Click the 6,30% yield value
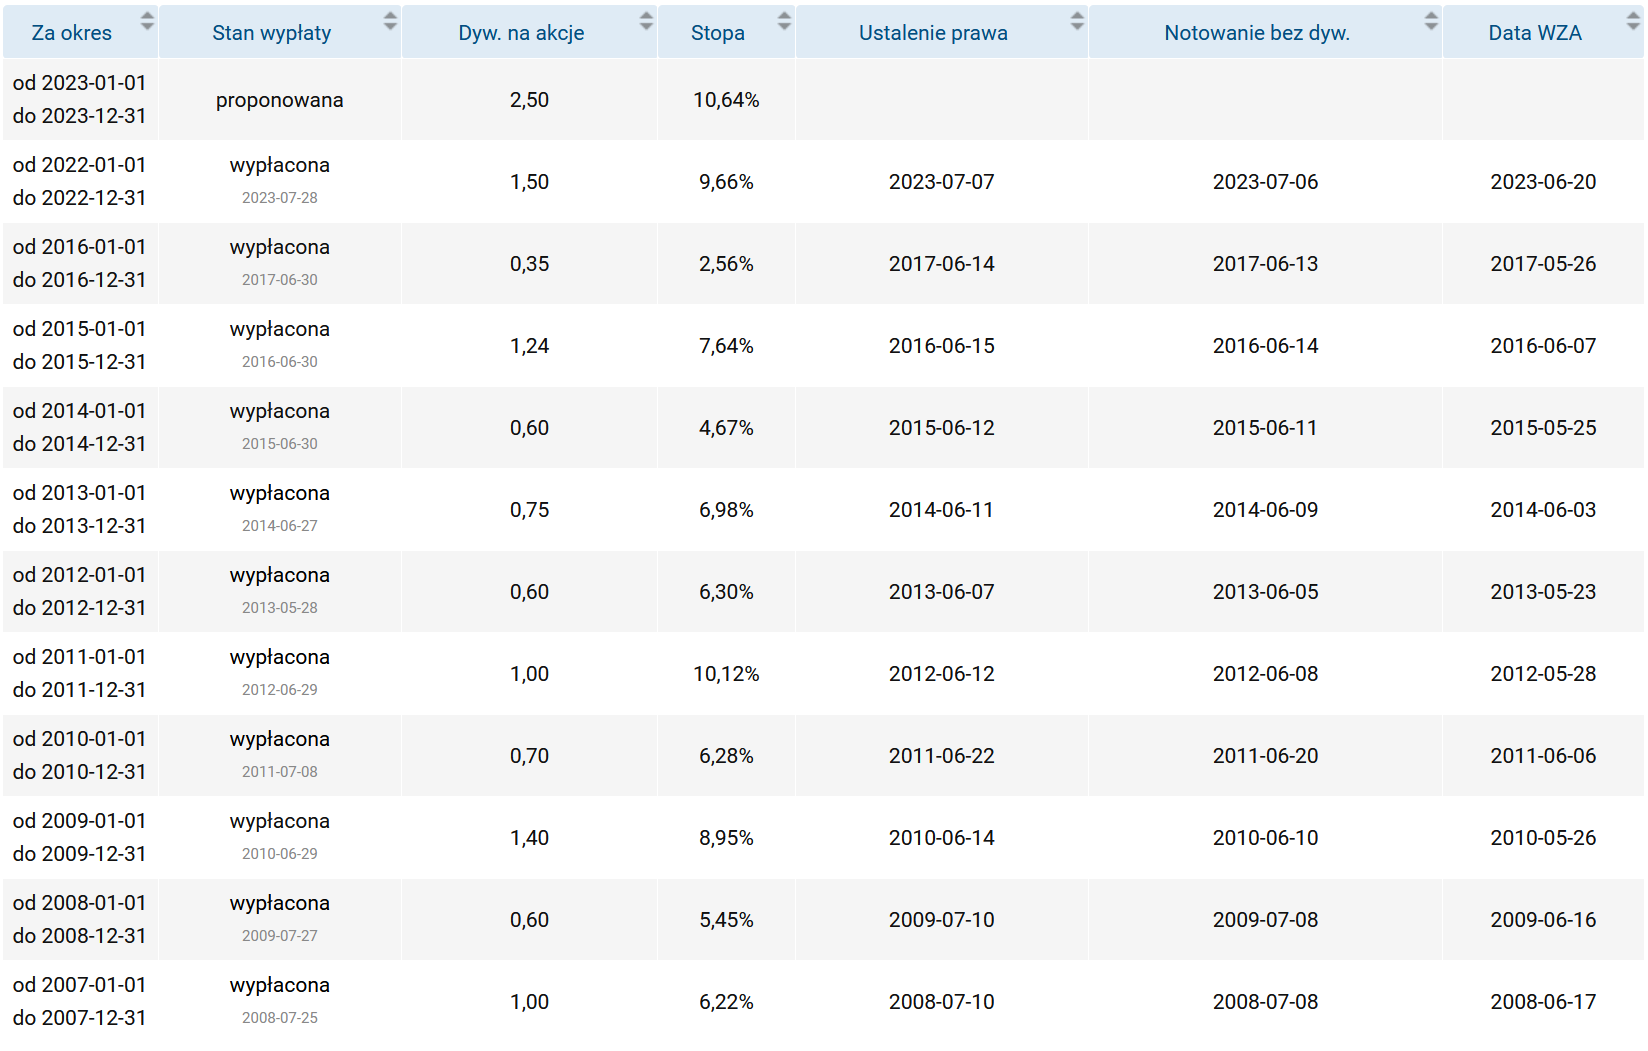The height and width of the screenshot is (1051, 1648). point(726,592)
